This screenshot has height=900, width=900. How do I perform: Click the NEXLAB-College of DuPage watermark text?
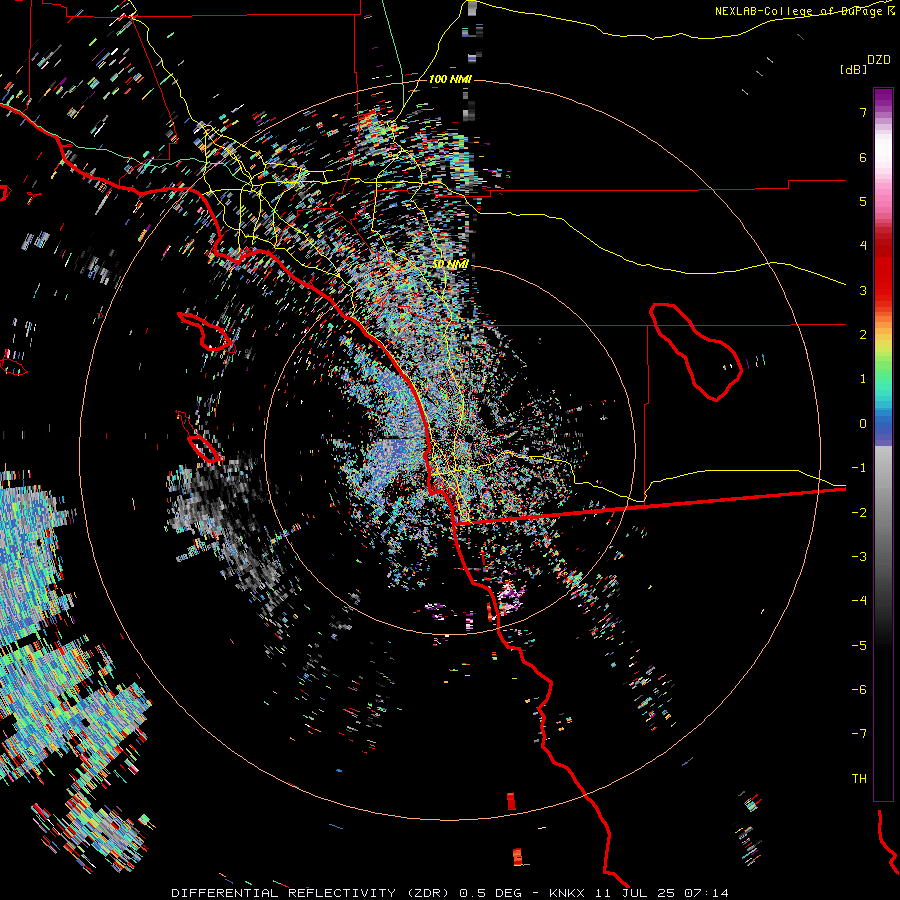[x=804, y=11]
